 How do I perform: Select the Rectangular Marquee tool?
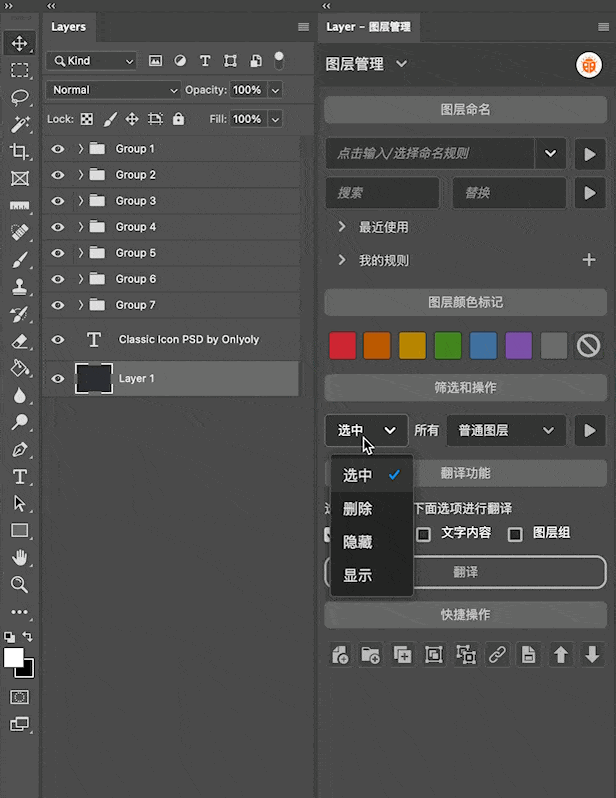pos(19,70)
